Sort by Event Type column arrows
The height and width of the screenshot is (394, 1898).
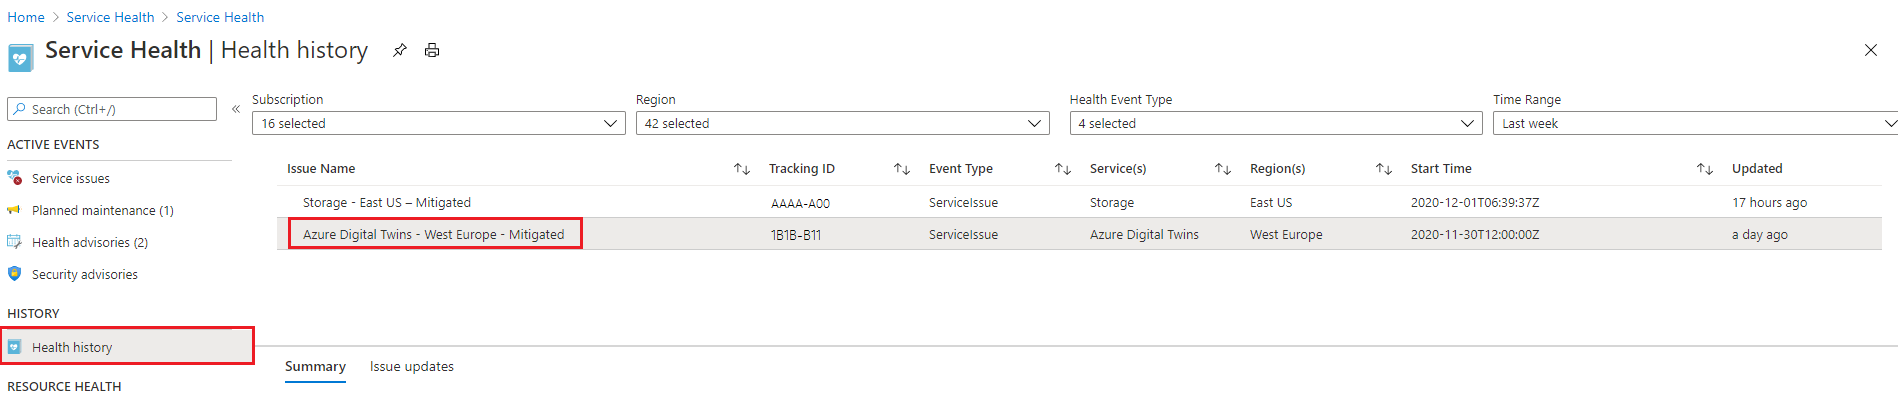tap(1063, 169)
